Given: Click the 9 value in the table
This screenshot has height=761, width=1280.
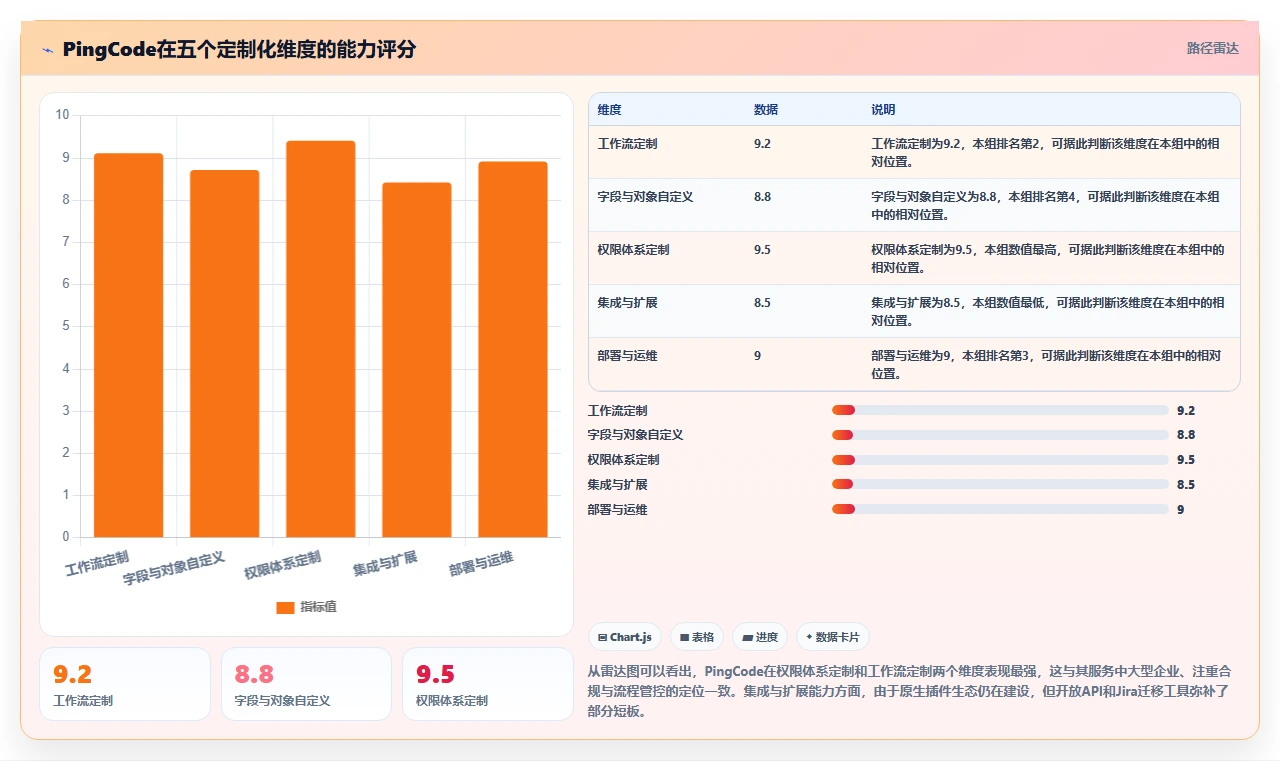Looking at the screenshot, I should click(757, 356).
